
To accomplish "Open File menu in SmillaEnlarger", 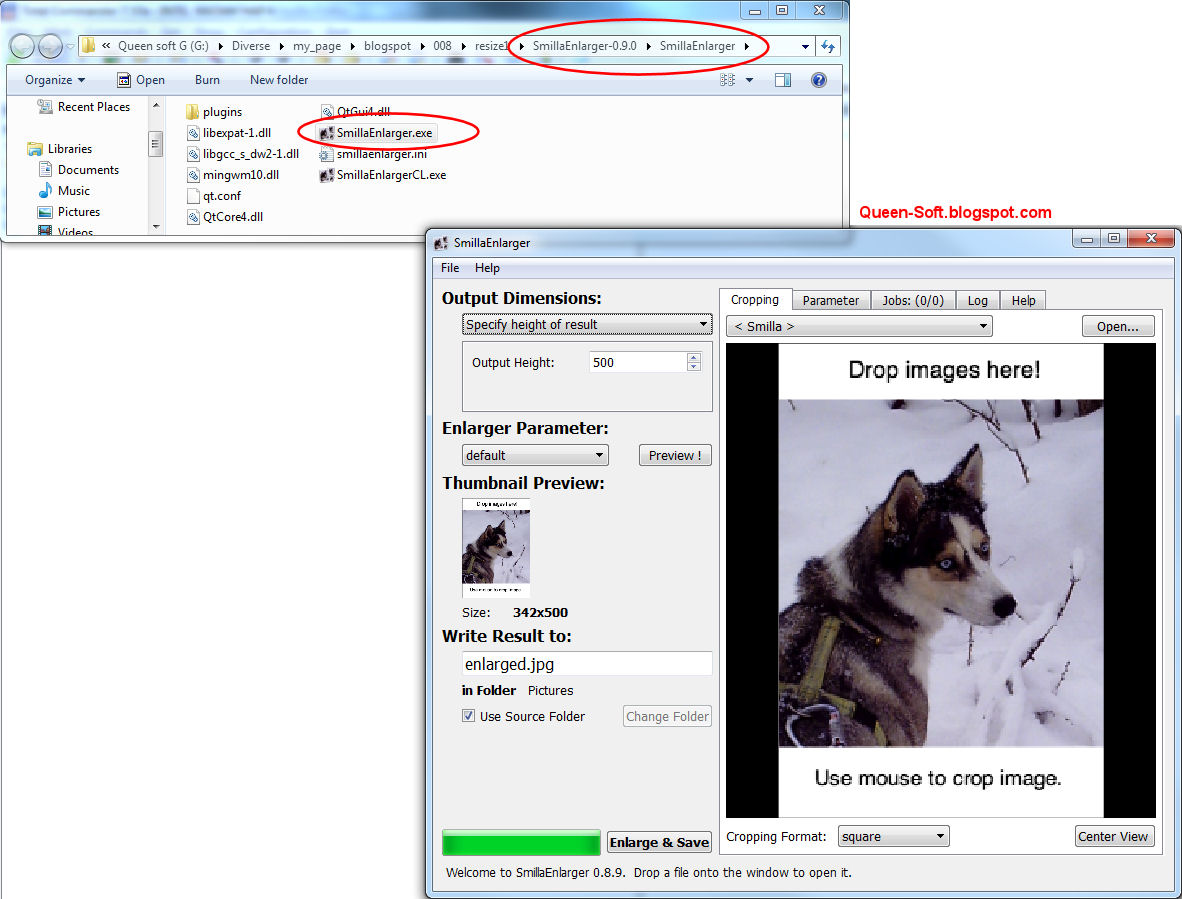I will click(450, 268).
